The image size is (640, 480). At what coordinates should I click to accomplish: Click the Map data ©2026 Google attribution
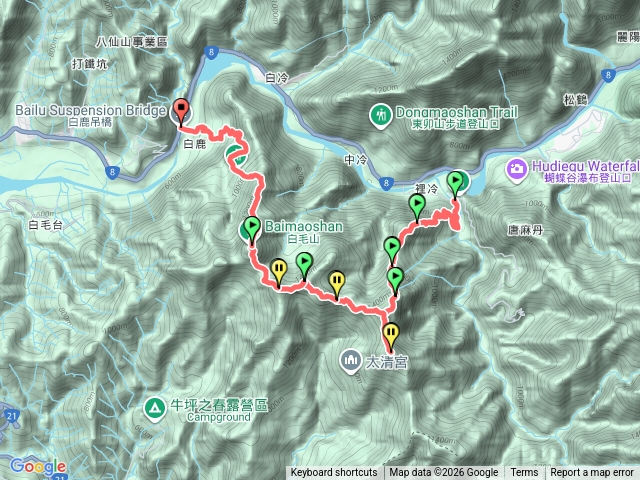tap(443, 473)
